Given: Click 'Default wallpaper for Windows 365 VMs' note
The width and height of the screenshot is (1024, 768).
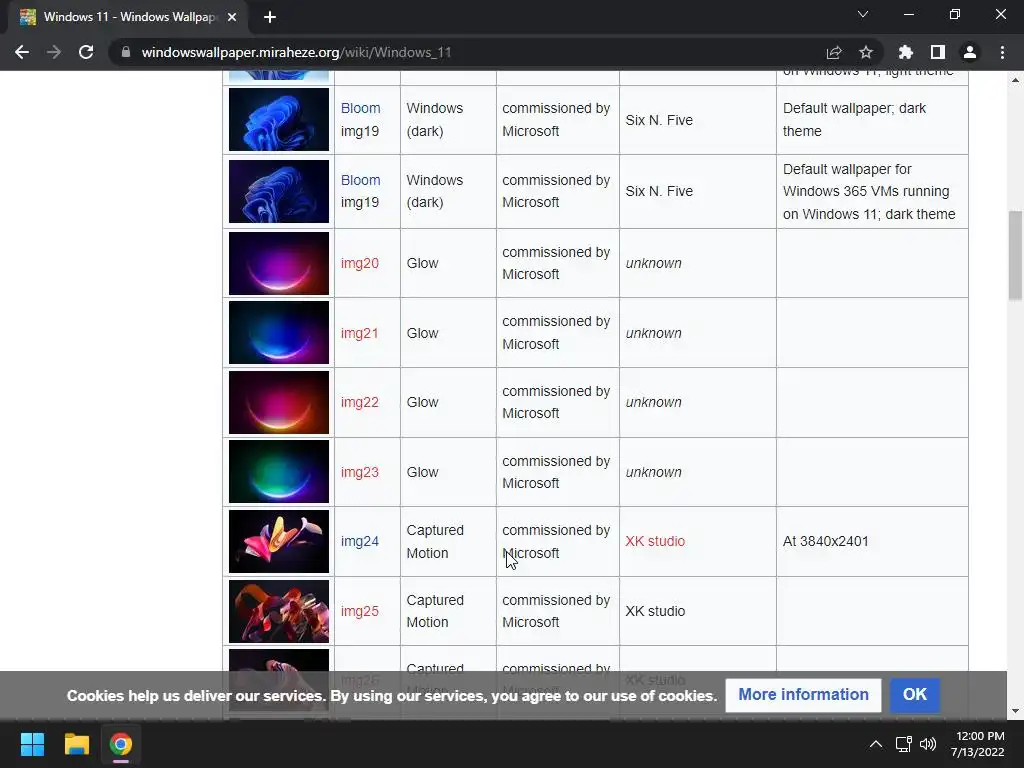Looking at the screenshot, I should (x=869, y=191).
